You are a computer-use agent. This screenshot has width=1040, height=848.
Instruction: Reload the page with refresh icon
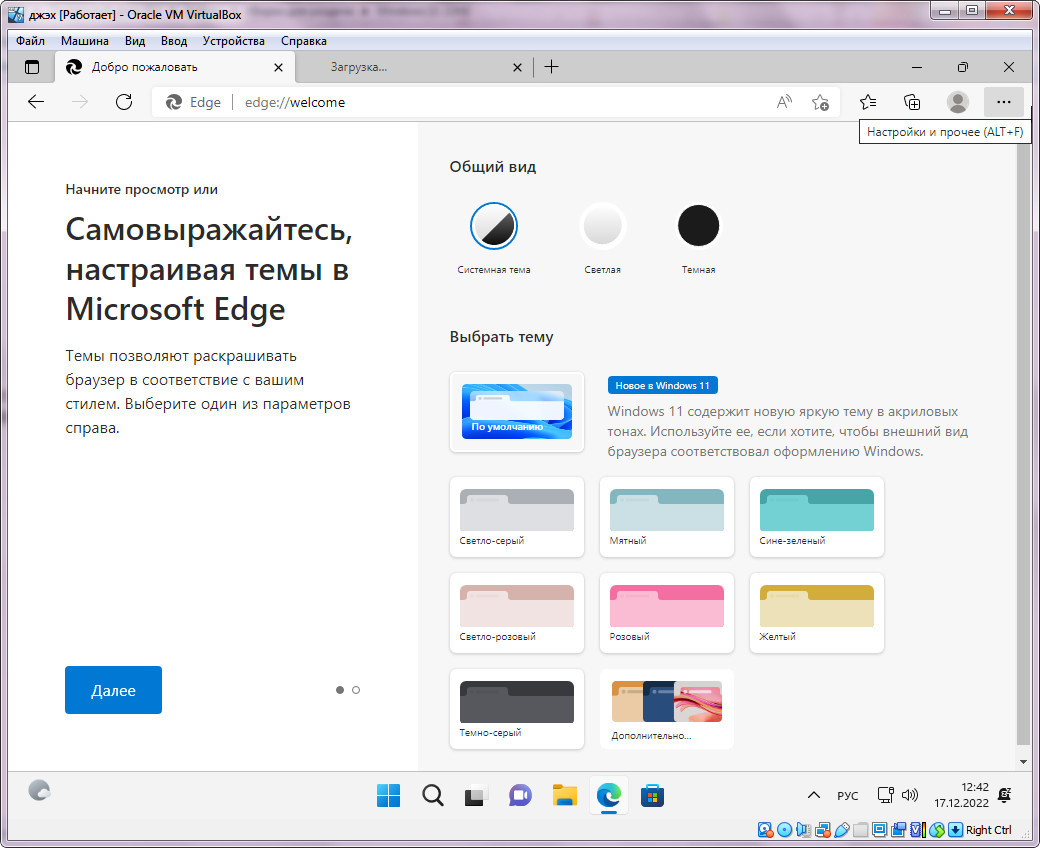(x=124, y=102)
